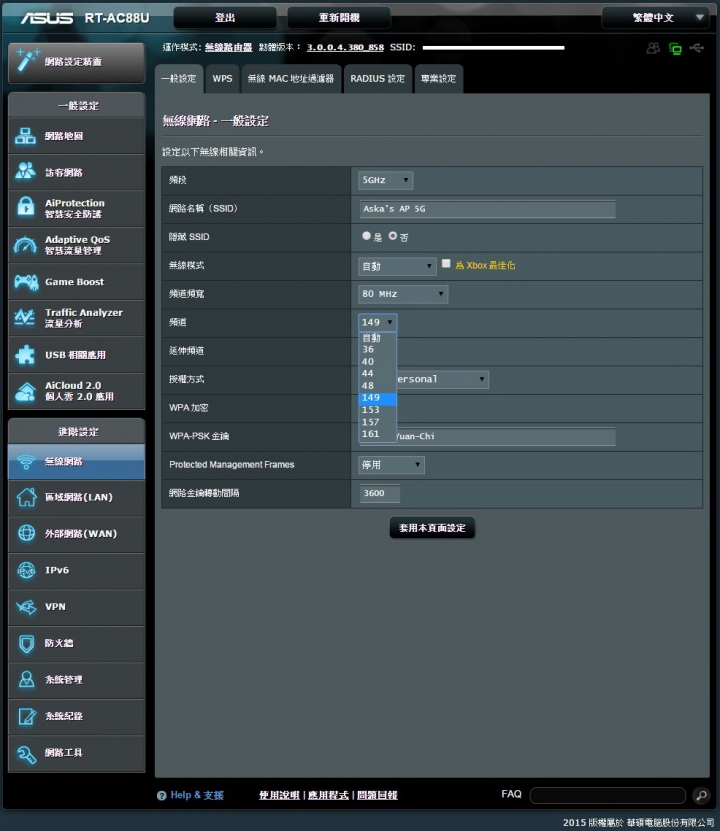720x831 pixels.
Task: Select Hide SSID No radio (否)
Action: (393, 236)
